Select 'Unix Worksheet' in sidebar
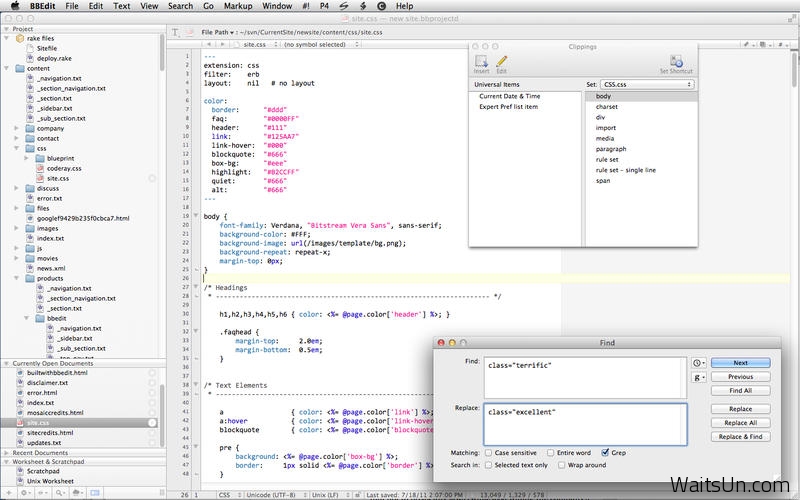Viewport: 800px width, 500px height. click(x=50, y=481)
